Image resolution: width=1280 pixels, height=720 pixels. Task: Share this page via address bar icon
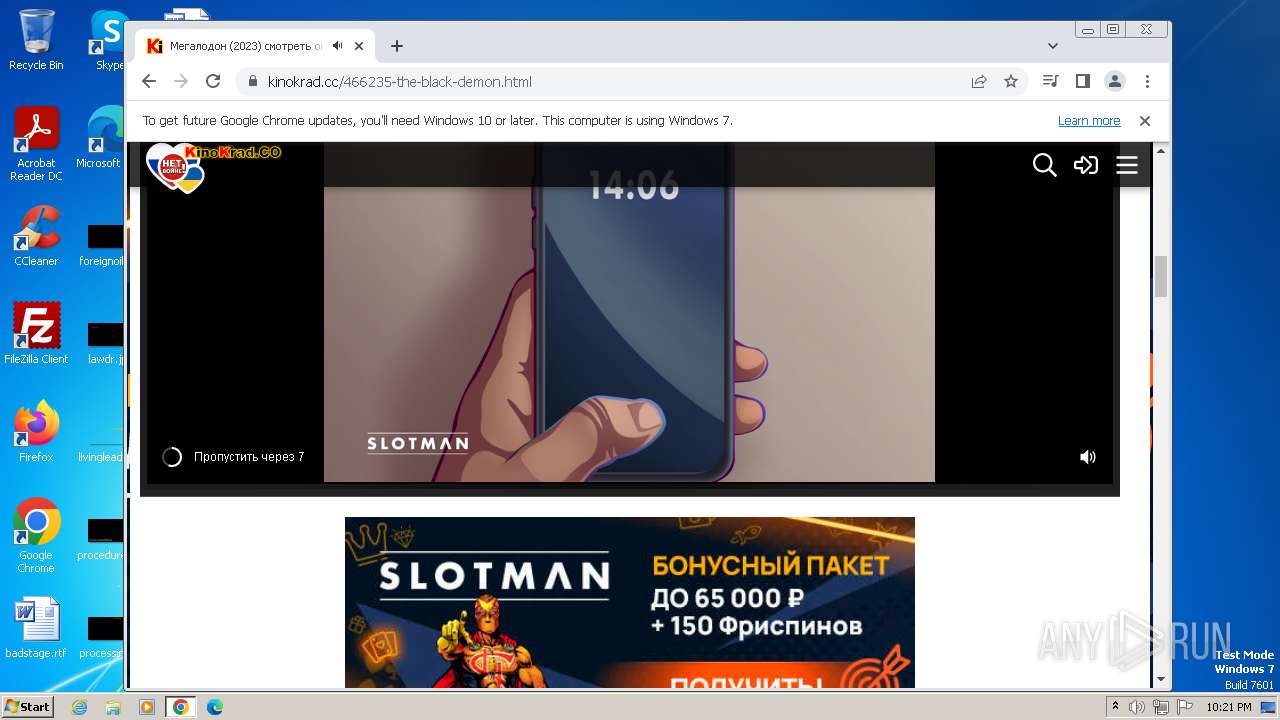(x=979, y=82)
